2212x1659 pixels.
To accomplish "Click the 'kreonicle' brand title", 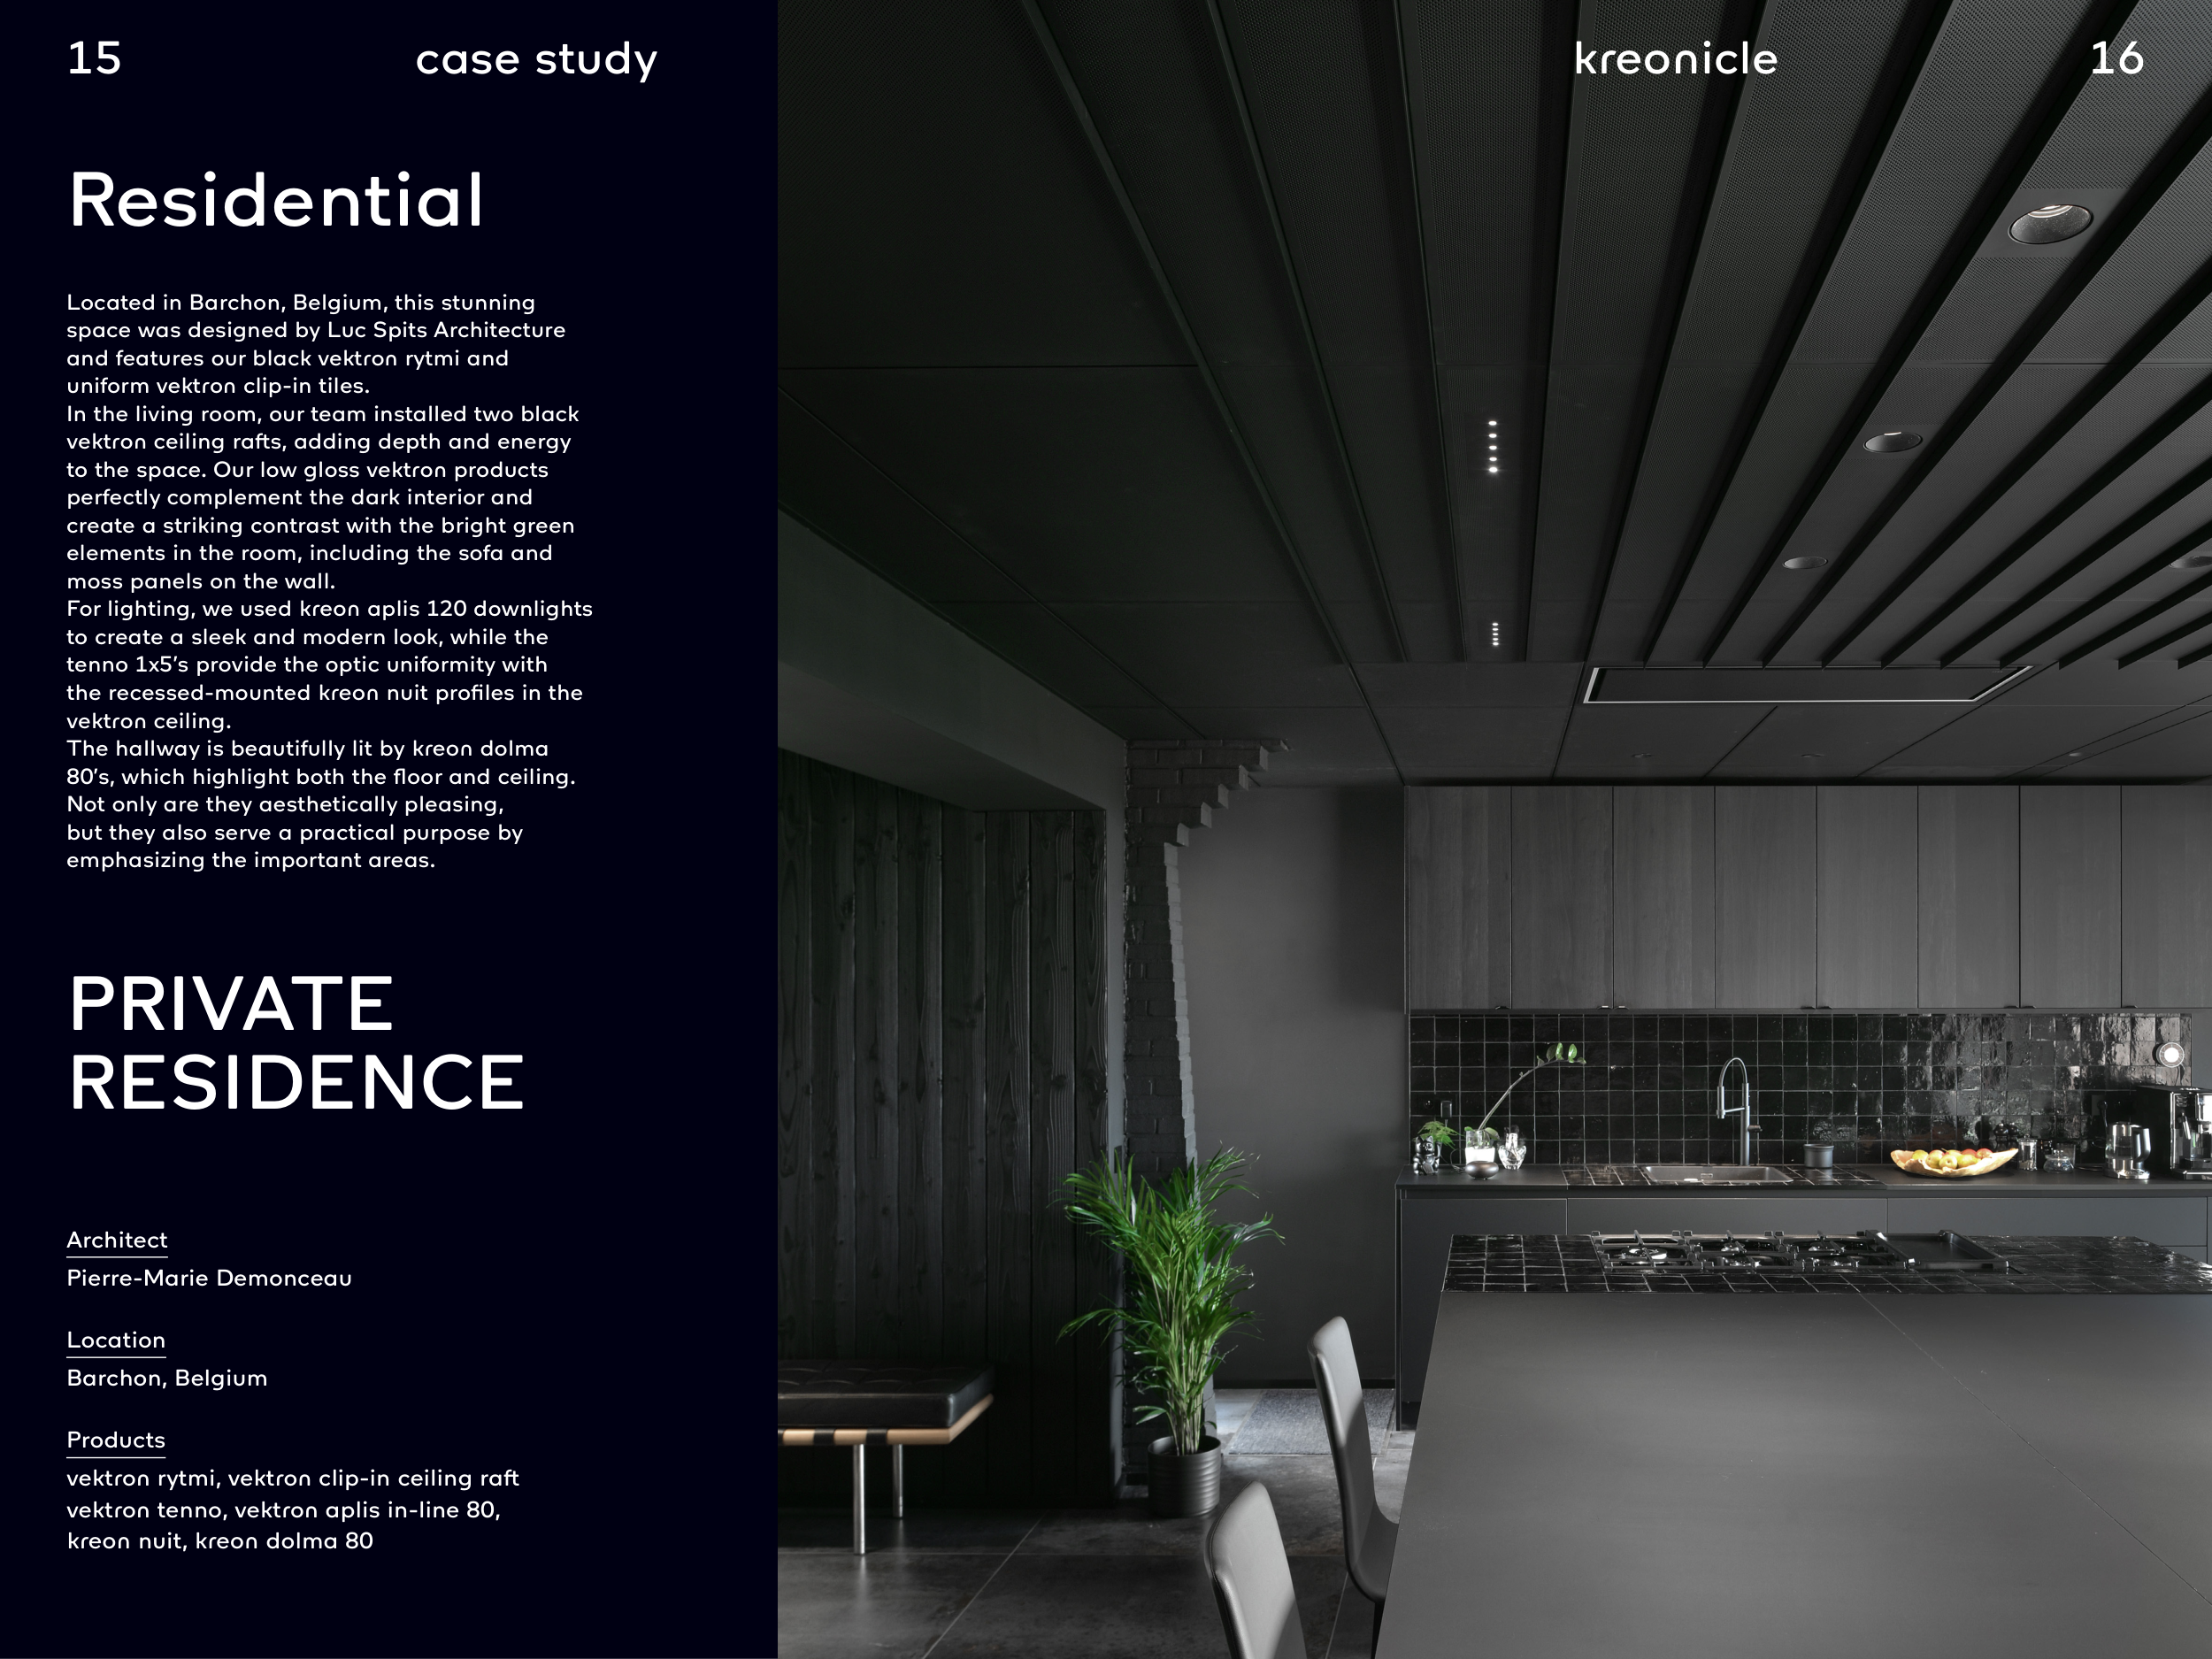I will pyautogui.click(x=1675, y=60).
